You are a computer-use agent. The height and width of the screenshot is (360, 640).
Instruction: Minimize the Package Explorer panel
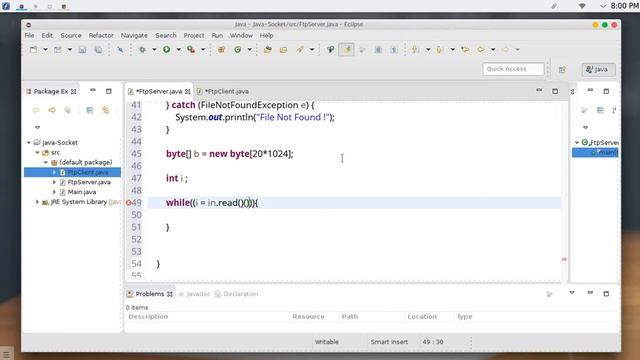[x=93, y=91]
